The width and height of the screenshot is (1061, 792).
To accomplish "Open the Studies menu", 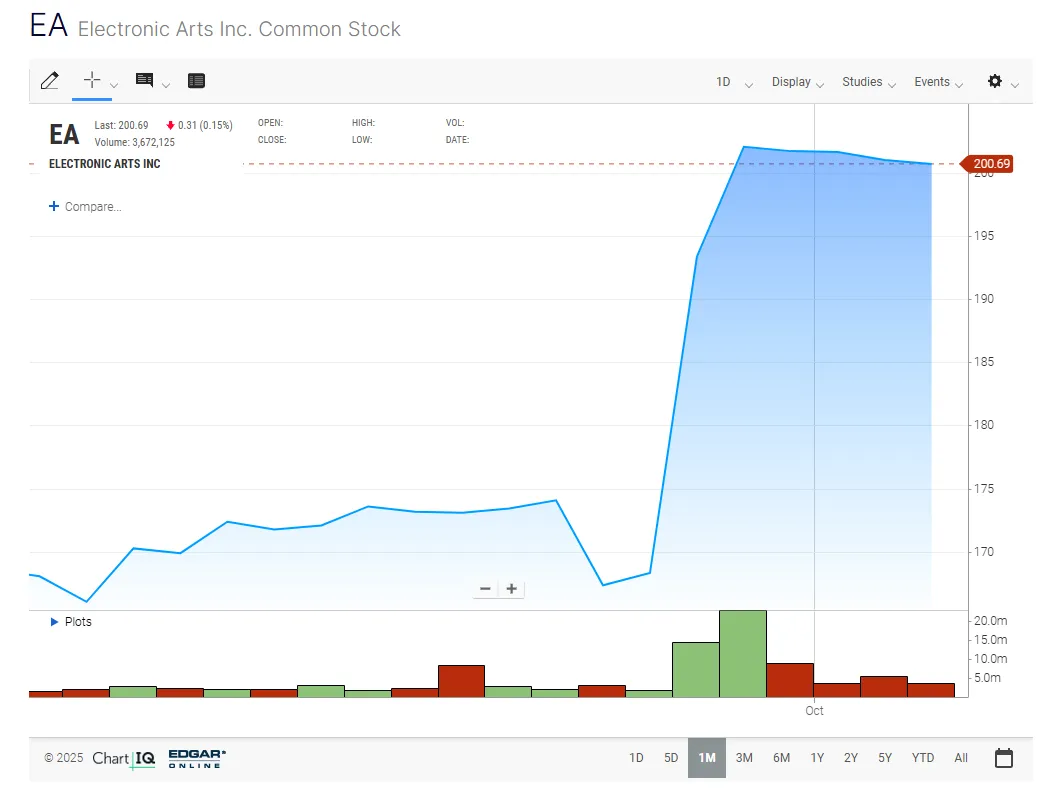I will tap(869, 82).
